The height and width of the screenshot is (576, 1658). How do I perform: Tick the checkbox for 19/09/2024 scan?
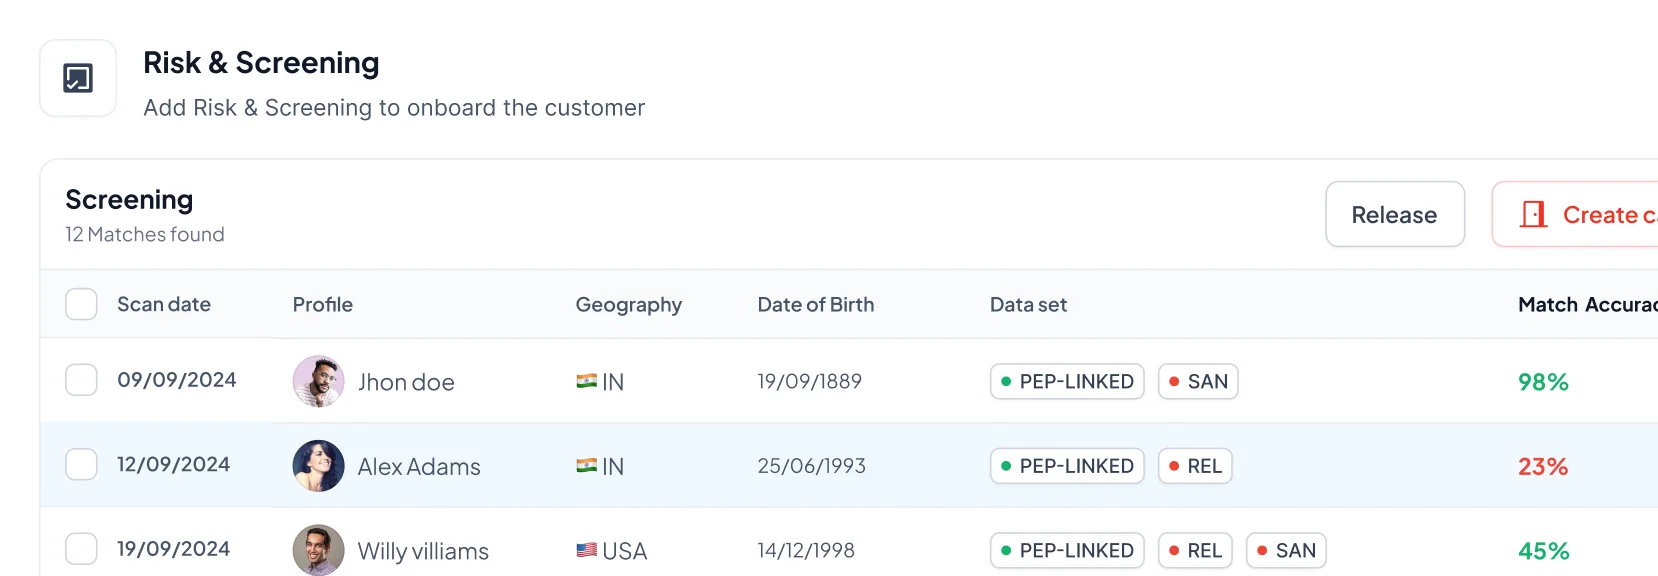(x=81, y=549)
